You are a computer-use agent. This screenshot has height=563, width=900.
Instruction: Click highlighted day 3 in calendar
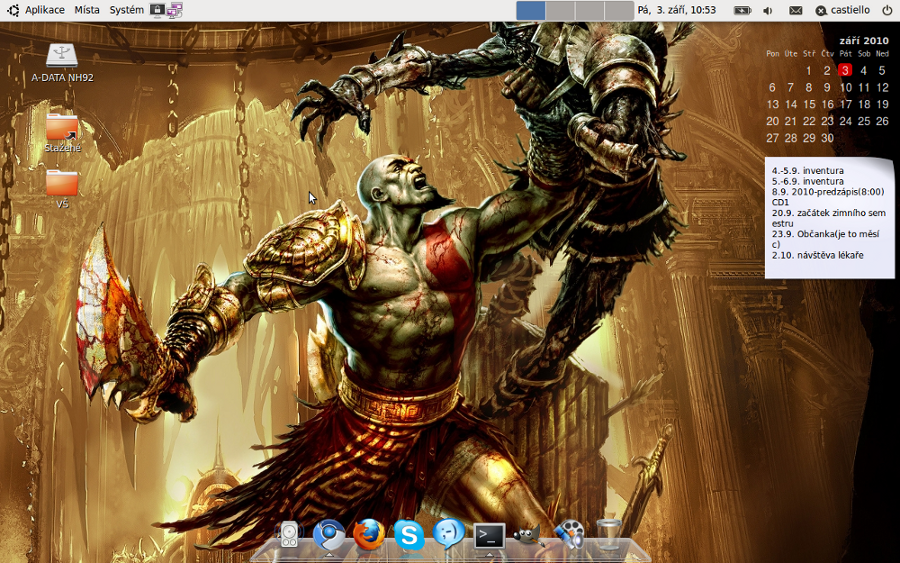(845, 70)
